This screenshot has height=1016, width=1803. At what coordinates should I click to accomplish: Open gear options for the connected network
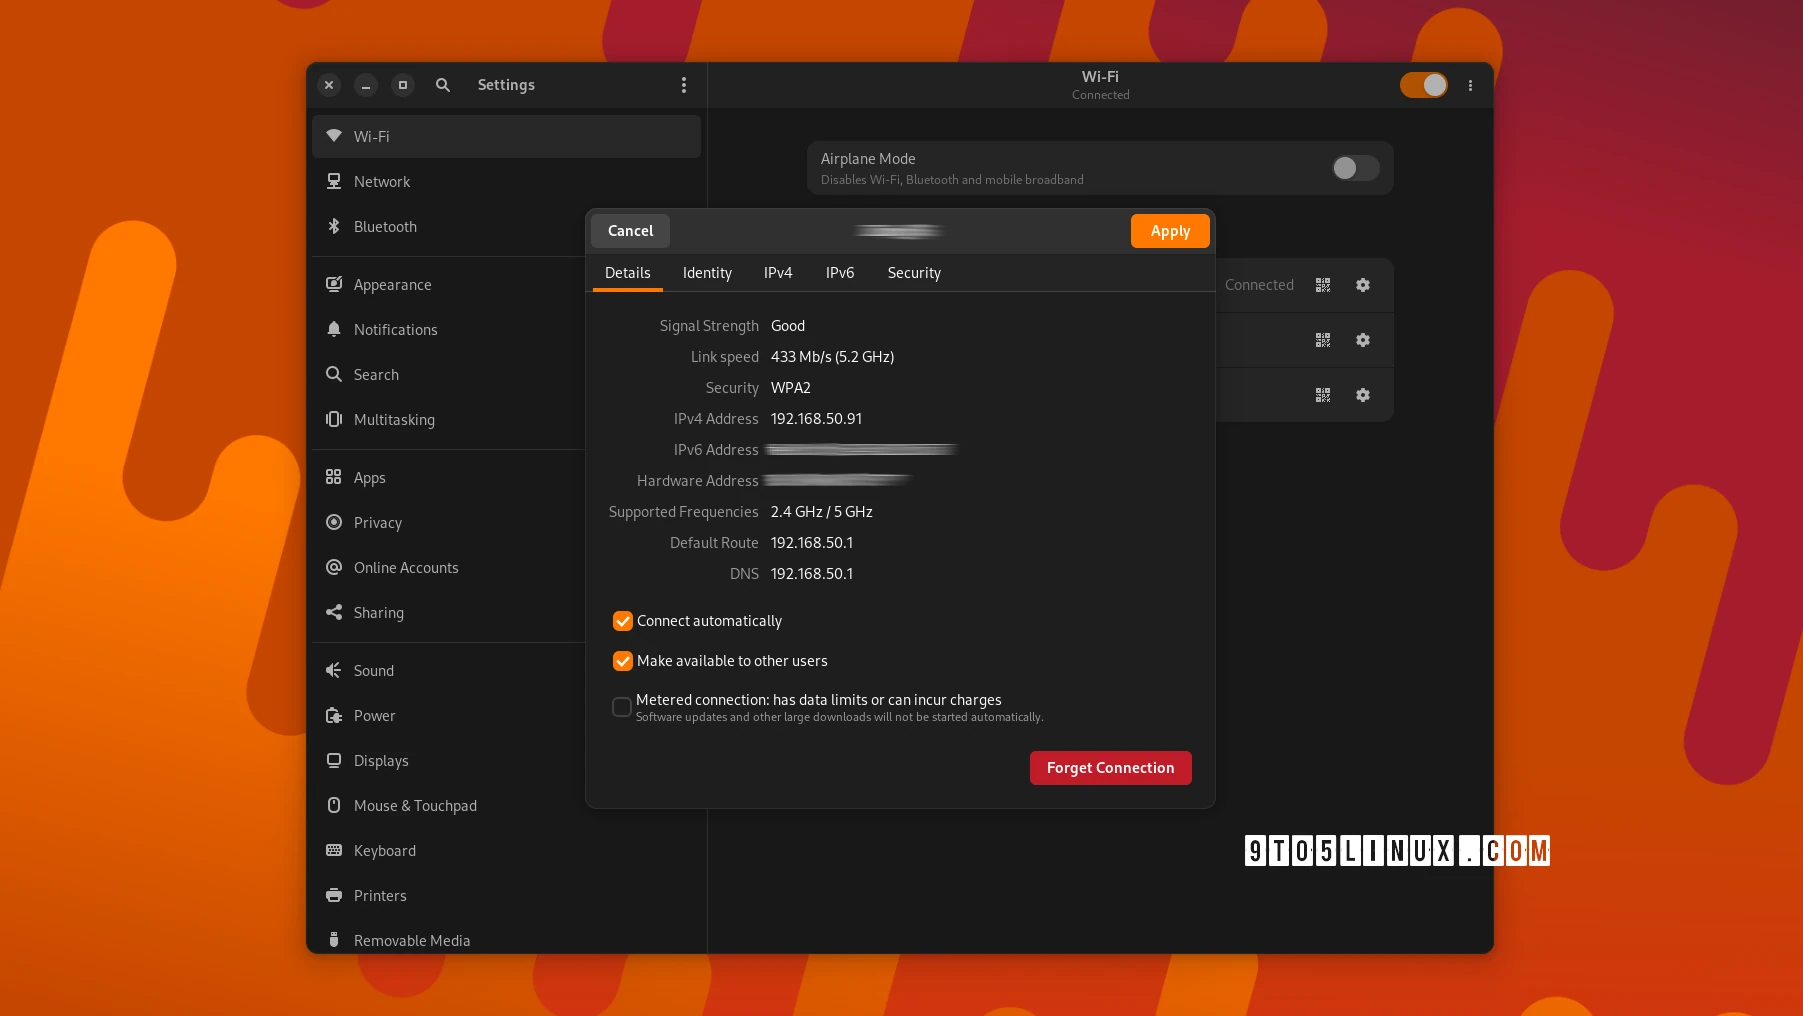[x=1362, y=284]
